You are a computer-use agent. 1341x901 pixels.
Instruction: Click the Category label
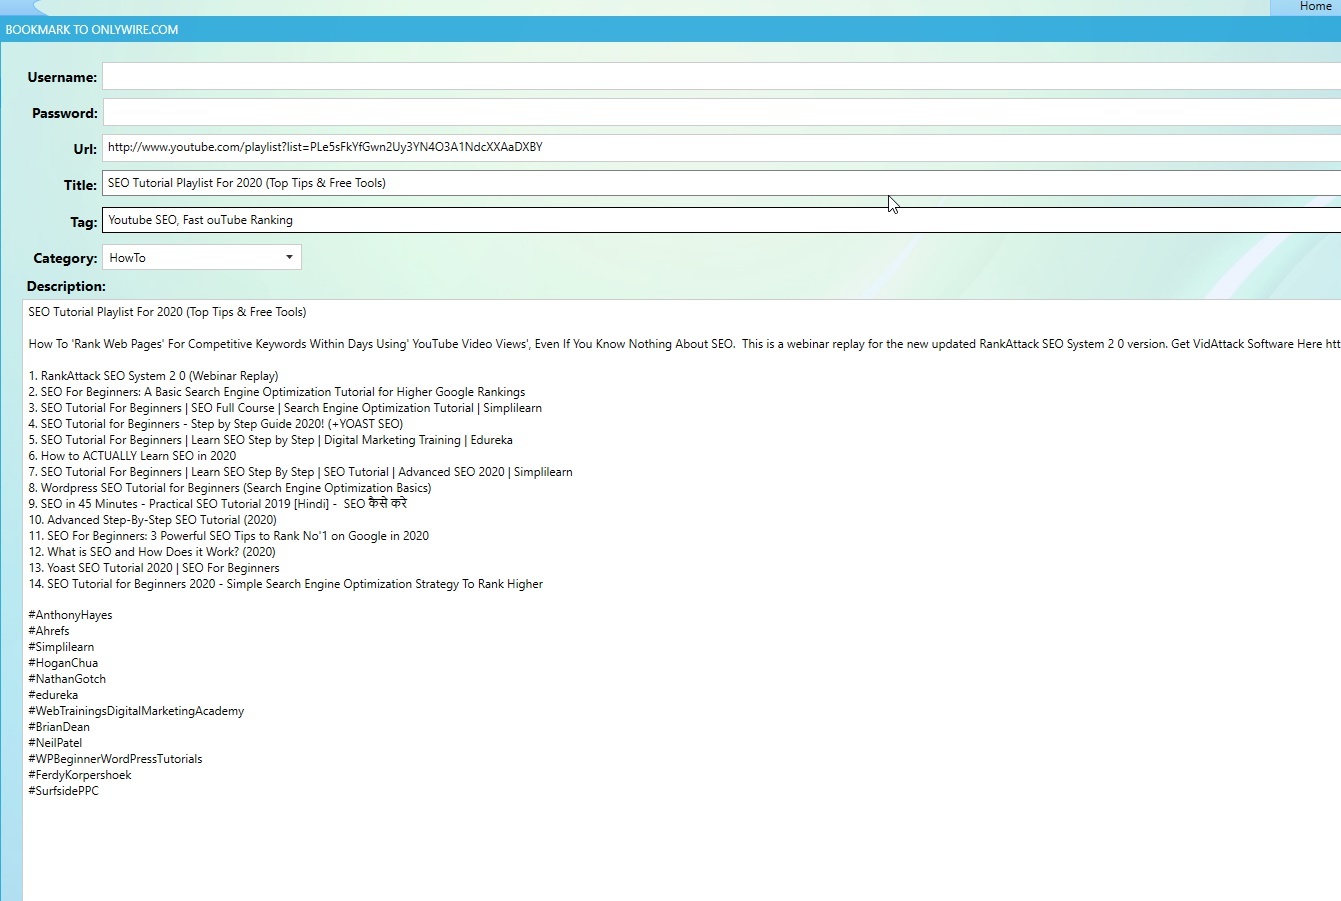click(65, 258)
